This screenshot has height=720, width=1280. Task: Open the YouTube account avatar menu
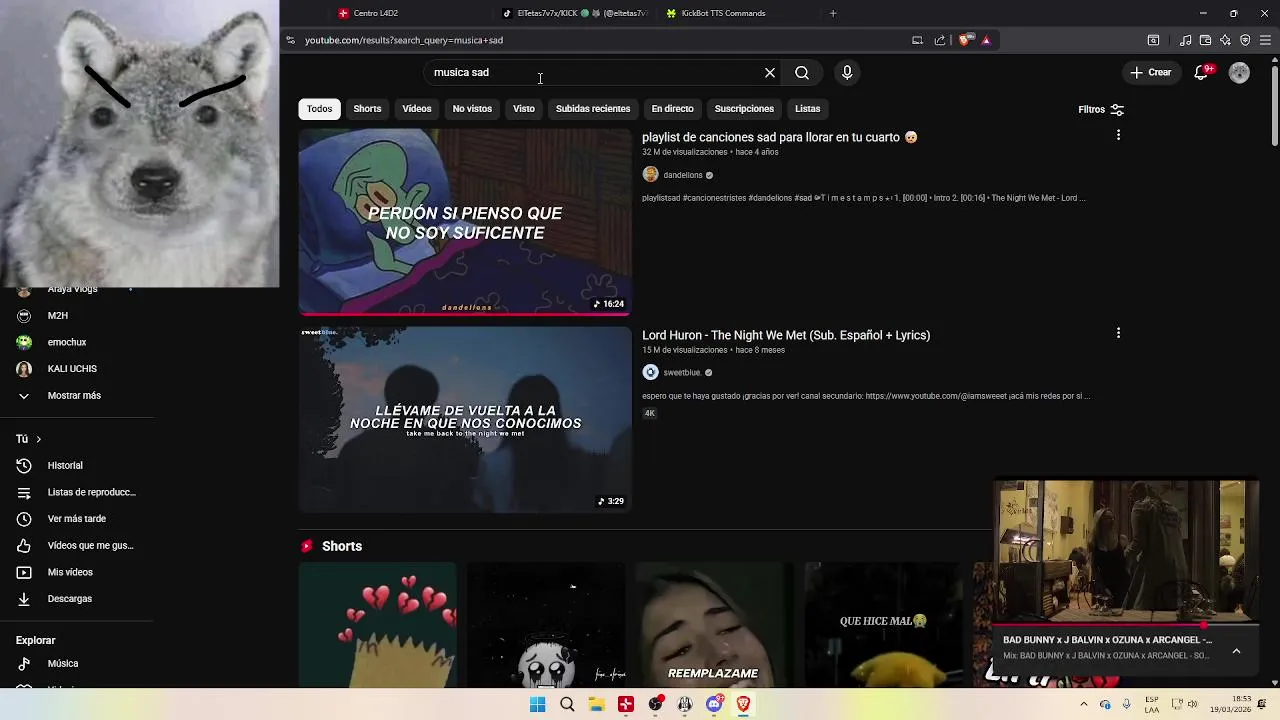1239,72
